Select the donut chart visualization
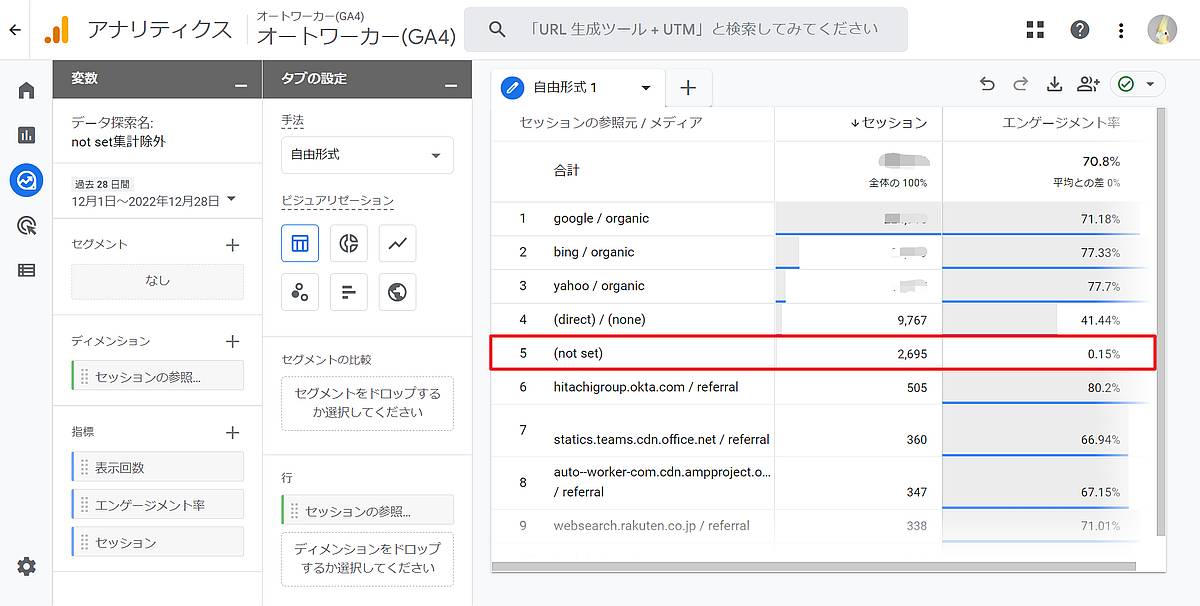1200x606 pixels. click(x=347, y=243)
